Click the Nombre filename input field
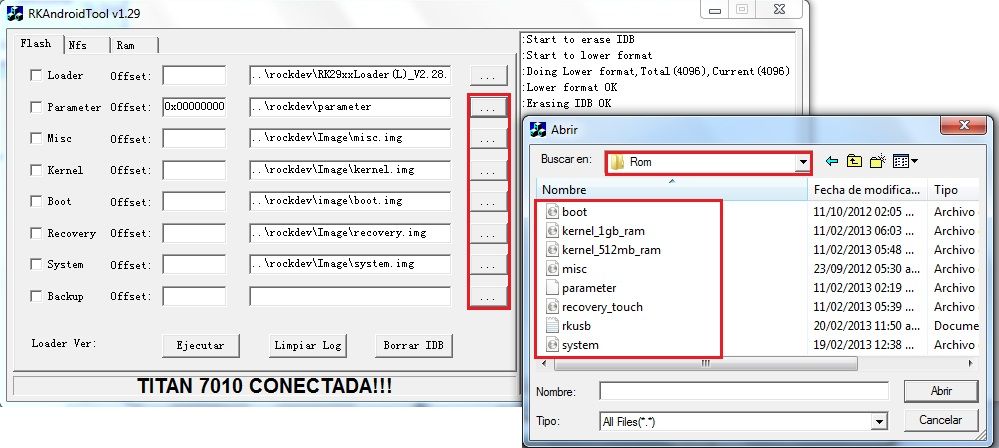This screenshot has width=999, height=448. [743, 391]
